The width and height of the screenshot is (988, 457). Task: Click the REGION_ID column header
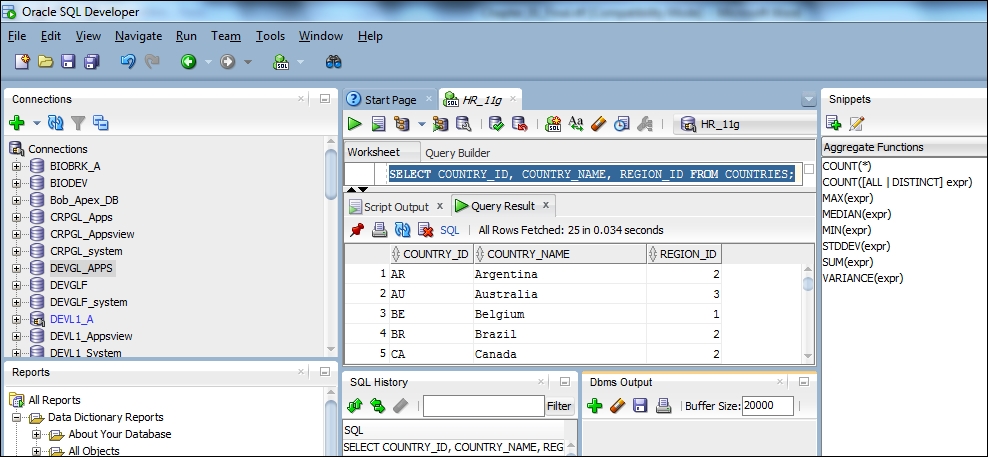(x=684, y=254)
